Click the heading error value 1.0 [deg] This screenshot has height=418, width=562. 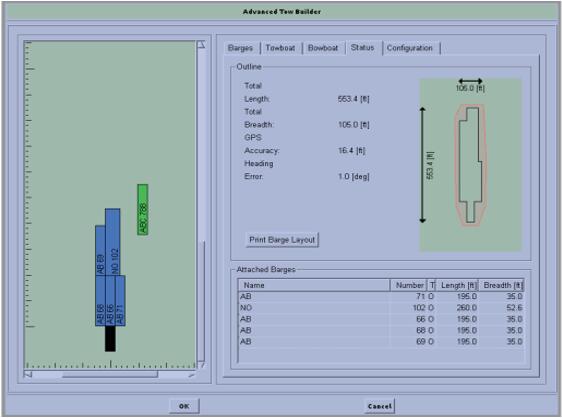click(354, 176)
